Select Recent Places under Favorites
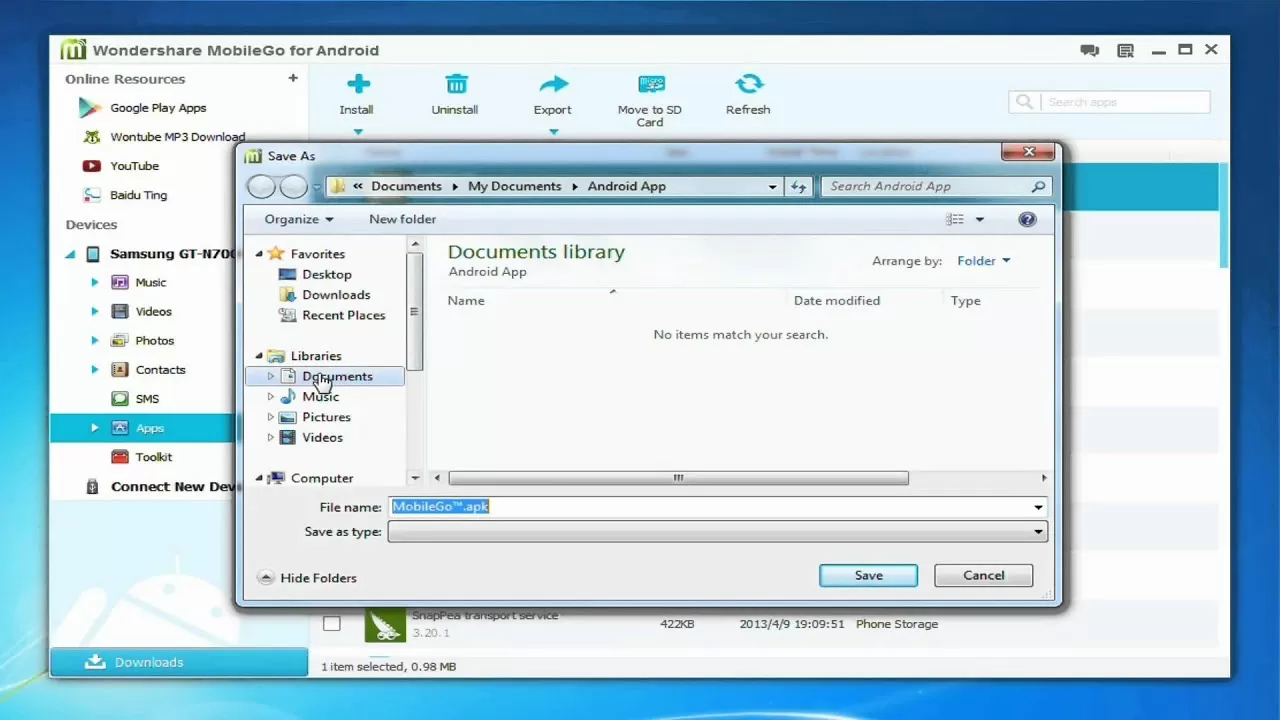1280x720 pixels. [343, 315]
